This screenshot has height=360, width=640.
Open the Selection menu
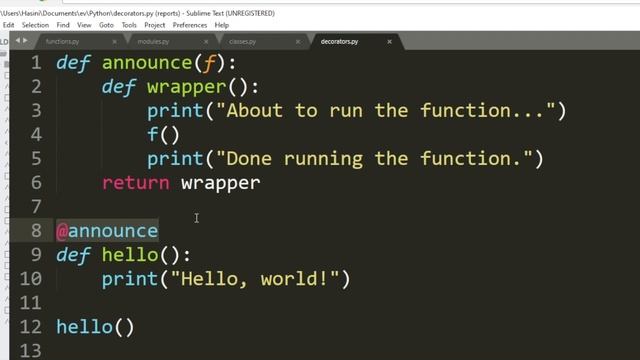coord(35,25)
